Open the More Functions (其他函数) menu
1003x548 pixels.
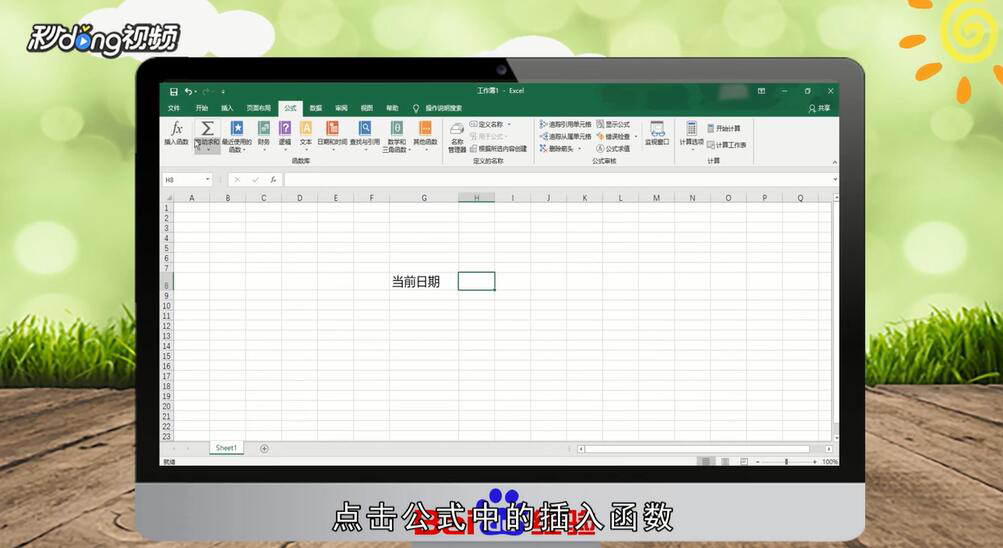click(x=425, y=134)
